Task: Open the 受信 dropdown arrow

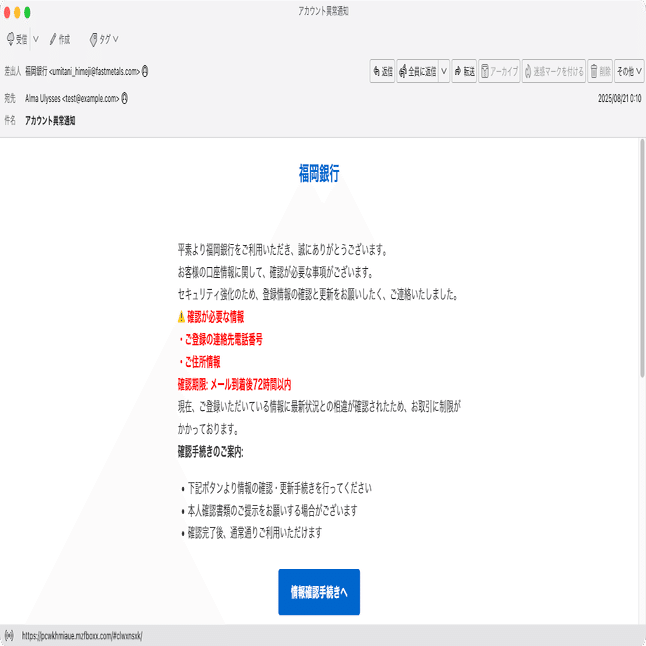Action: point(36,39)
